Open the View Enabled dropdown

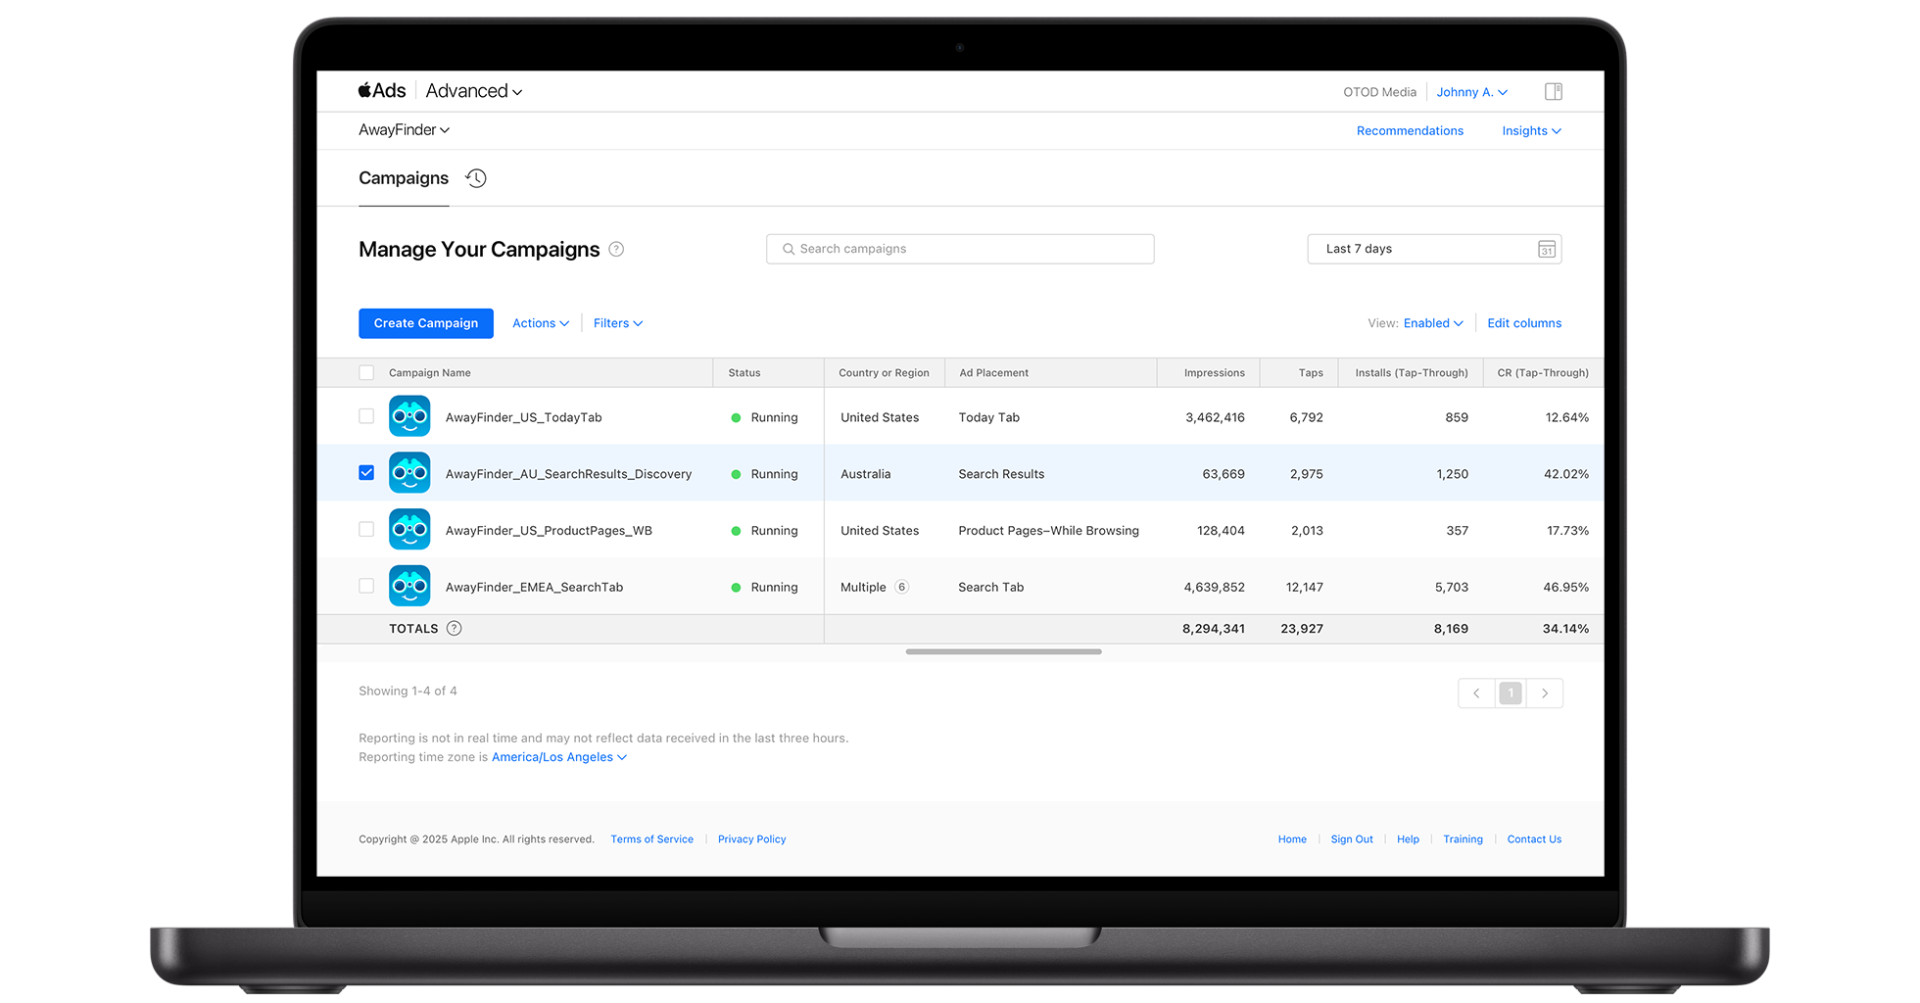tap(1432, 322)
